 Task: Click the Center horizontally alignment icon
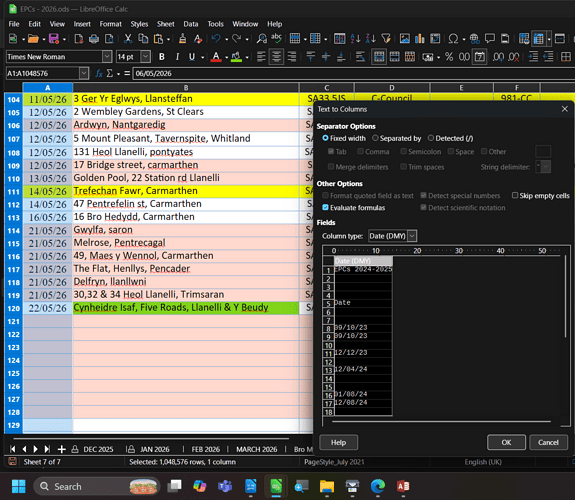click(x=276, y=57)
